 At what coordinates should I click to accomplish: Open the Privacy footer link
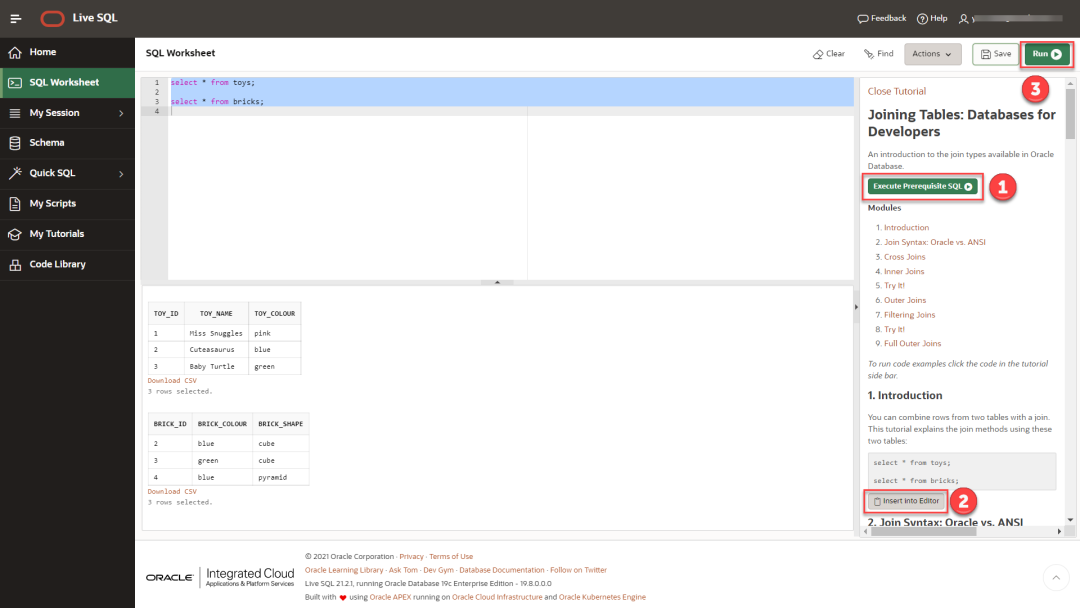tap(411, 556)
